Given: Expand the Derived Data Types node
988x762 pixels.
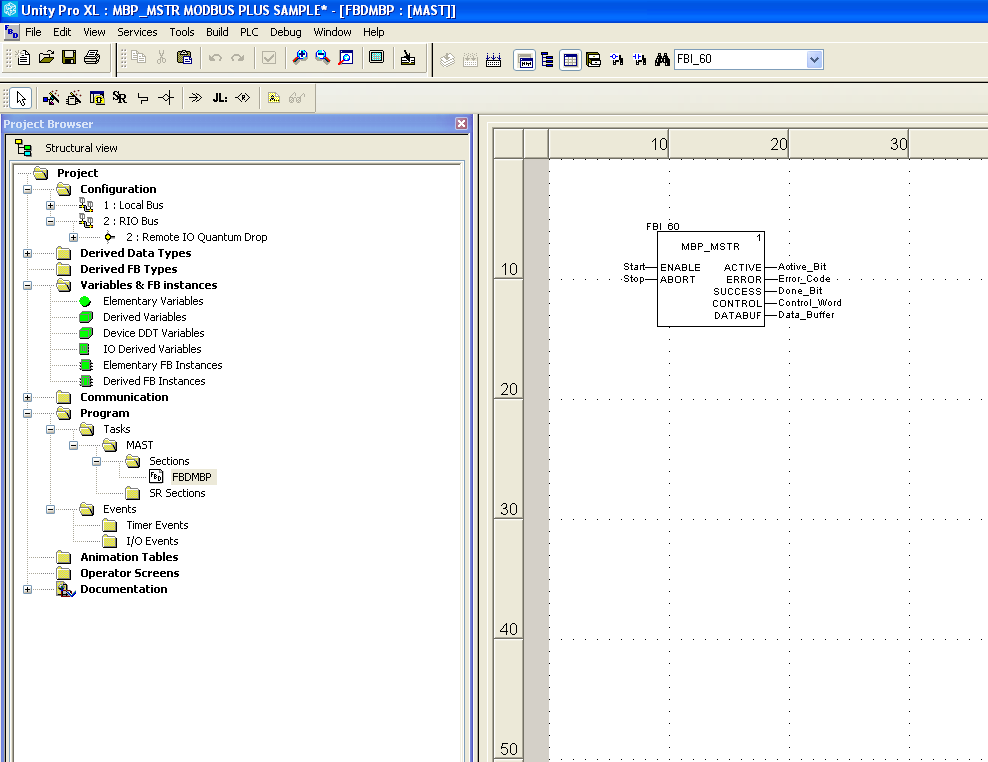Looking at the screenshot, I should 27,253.
